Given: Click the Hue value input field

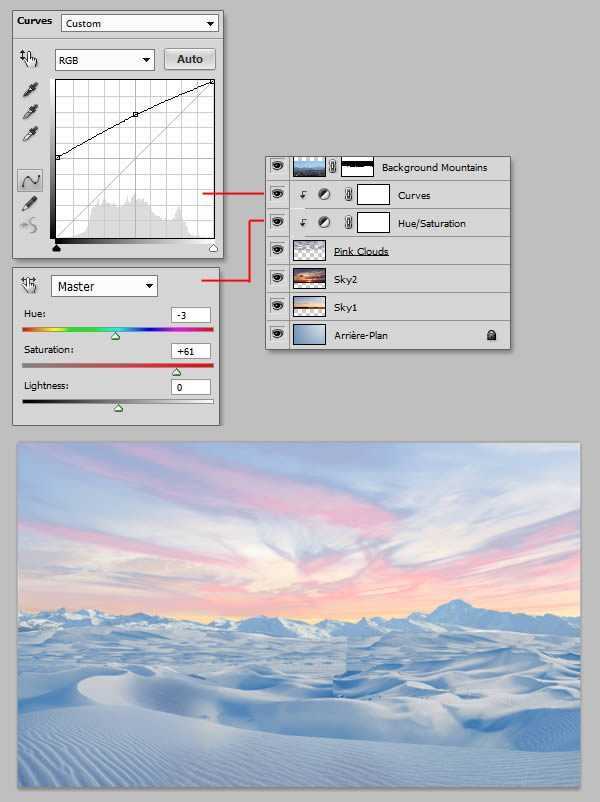Looking at the screenshot, I should coord(190,315).
